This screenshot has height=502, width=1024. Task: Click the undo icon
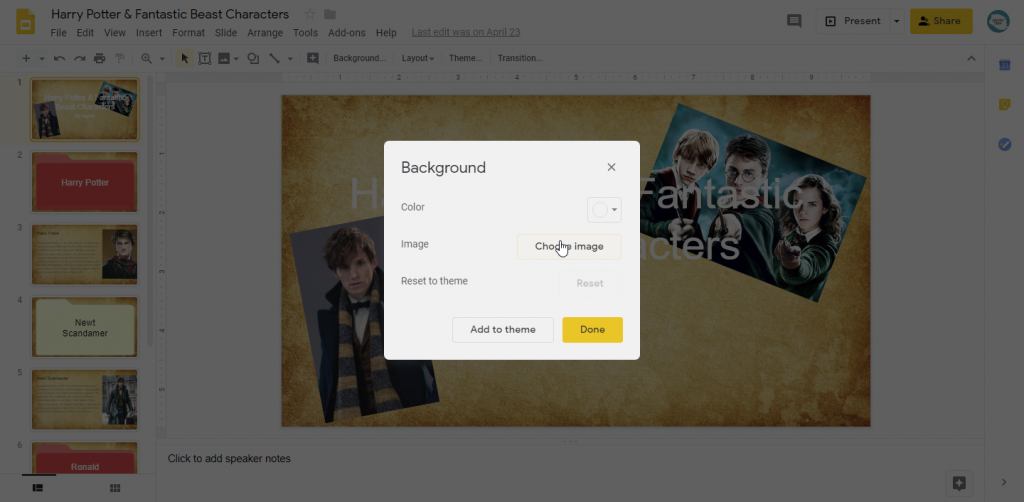point(59,58)
